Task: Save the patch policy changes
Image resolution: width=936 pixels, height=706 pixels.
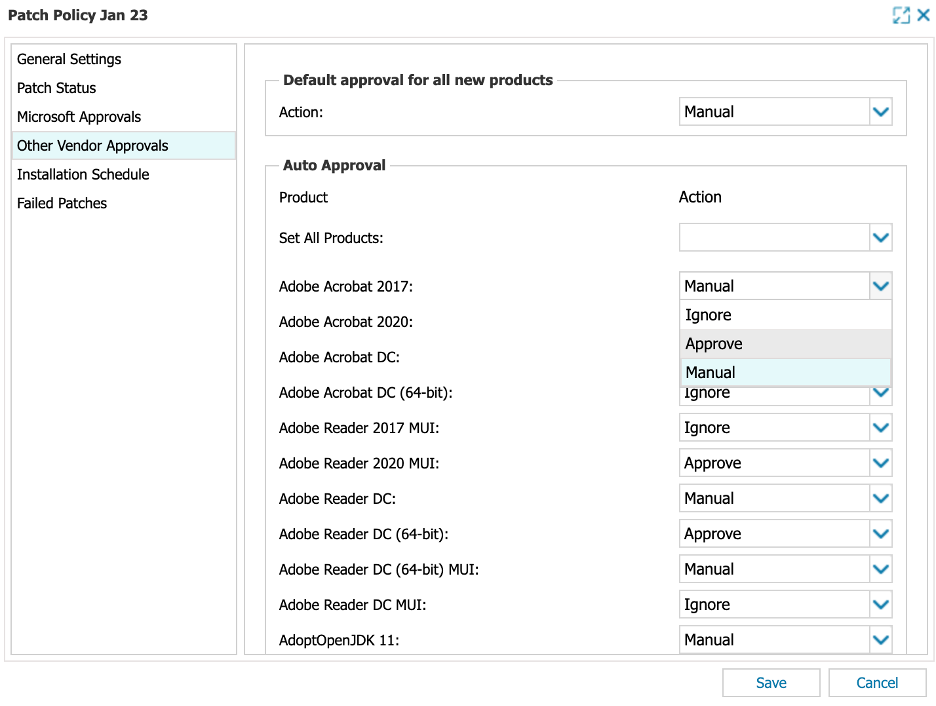Action: (770, 682)
